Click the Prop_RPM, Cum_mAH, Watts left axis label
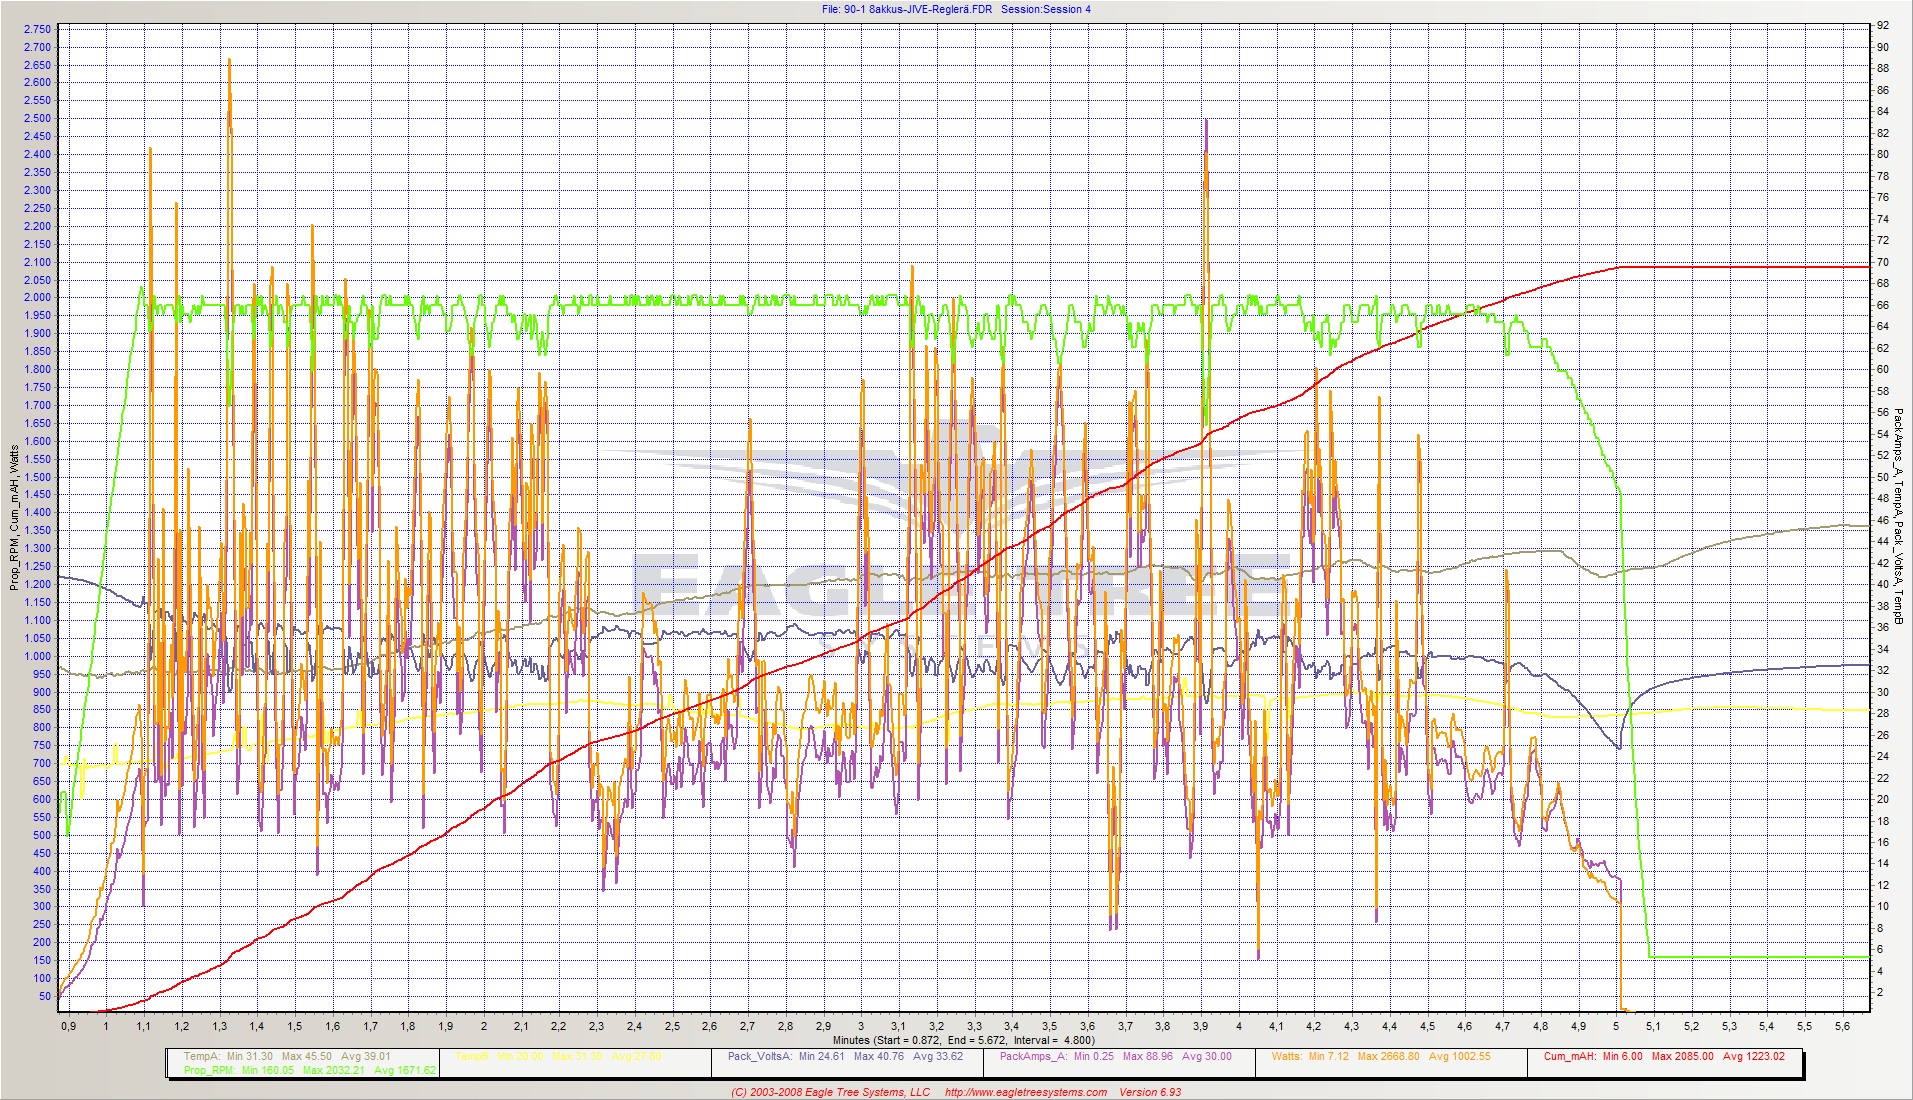The width and height of the screenshot is (1913, 1100). [x=14, y=517]
